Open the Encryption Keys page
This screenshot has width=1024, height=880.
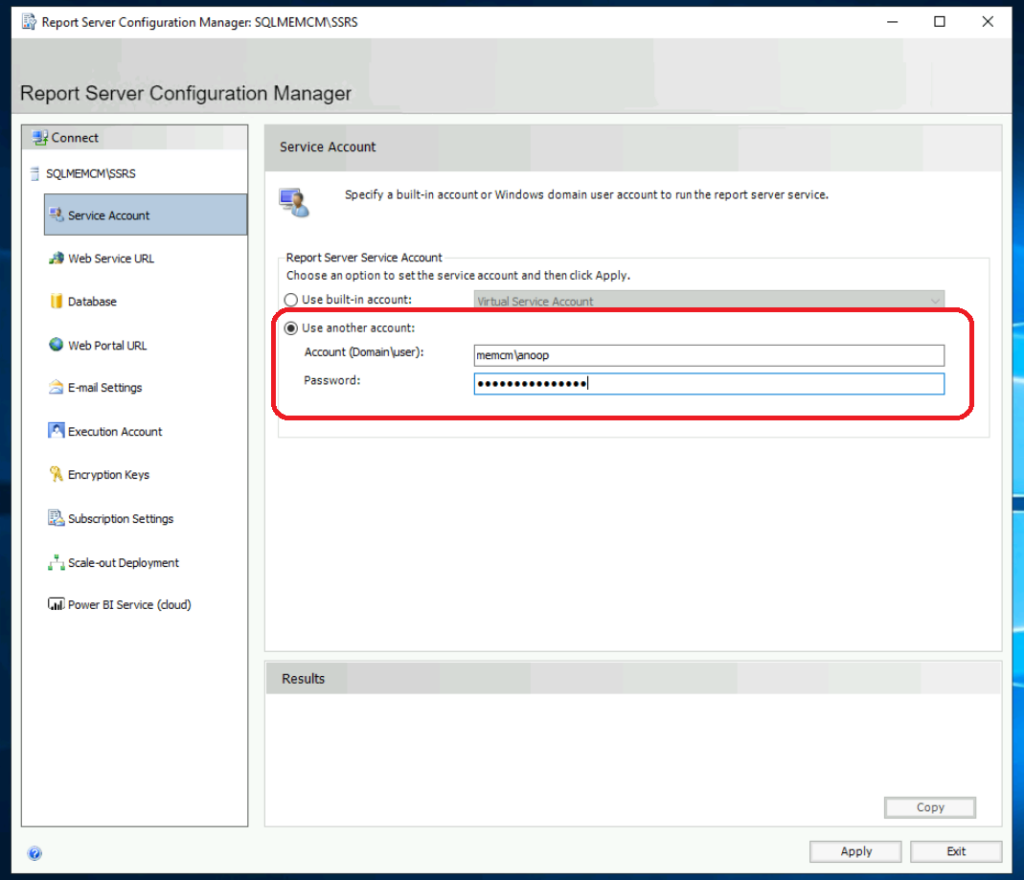coord(108,475)
